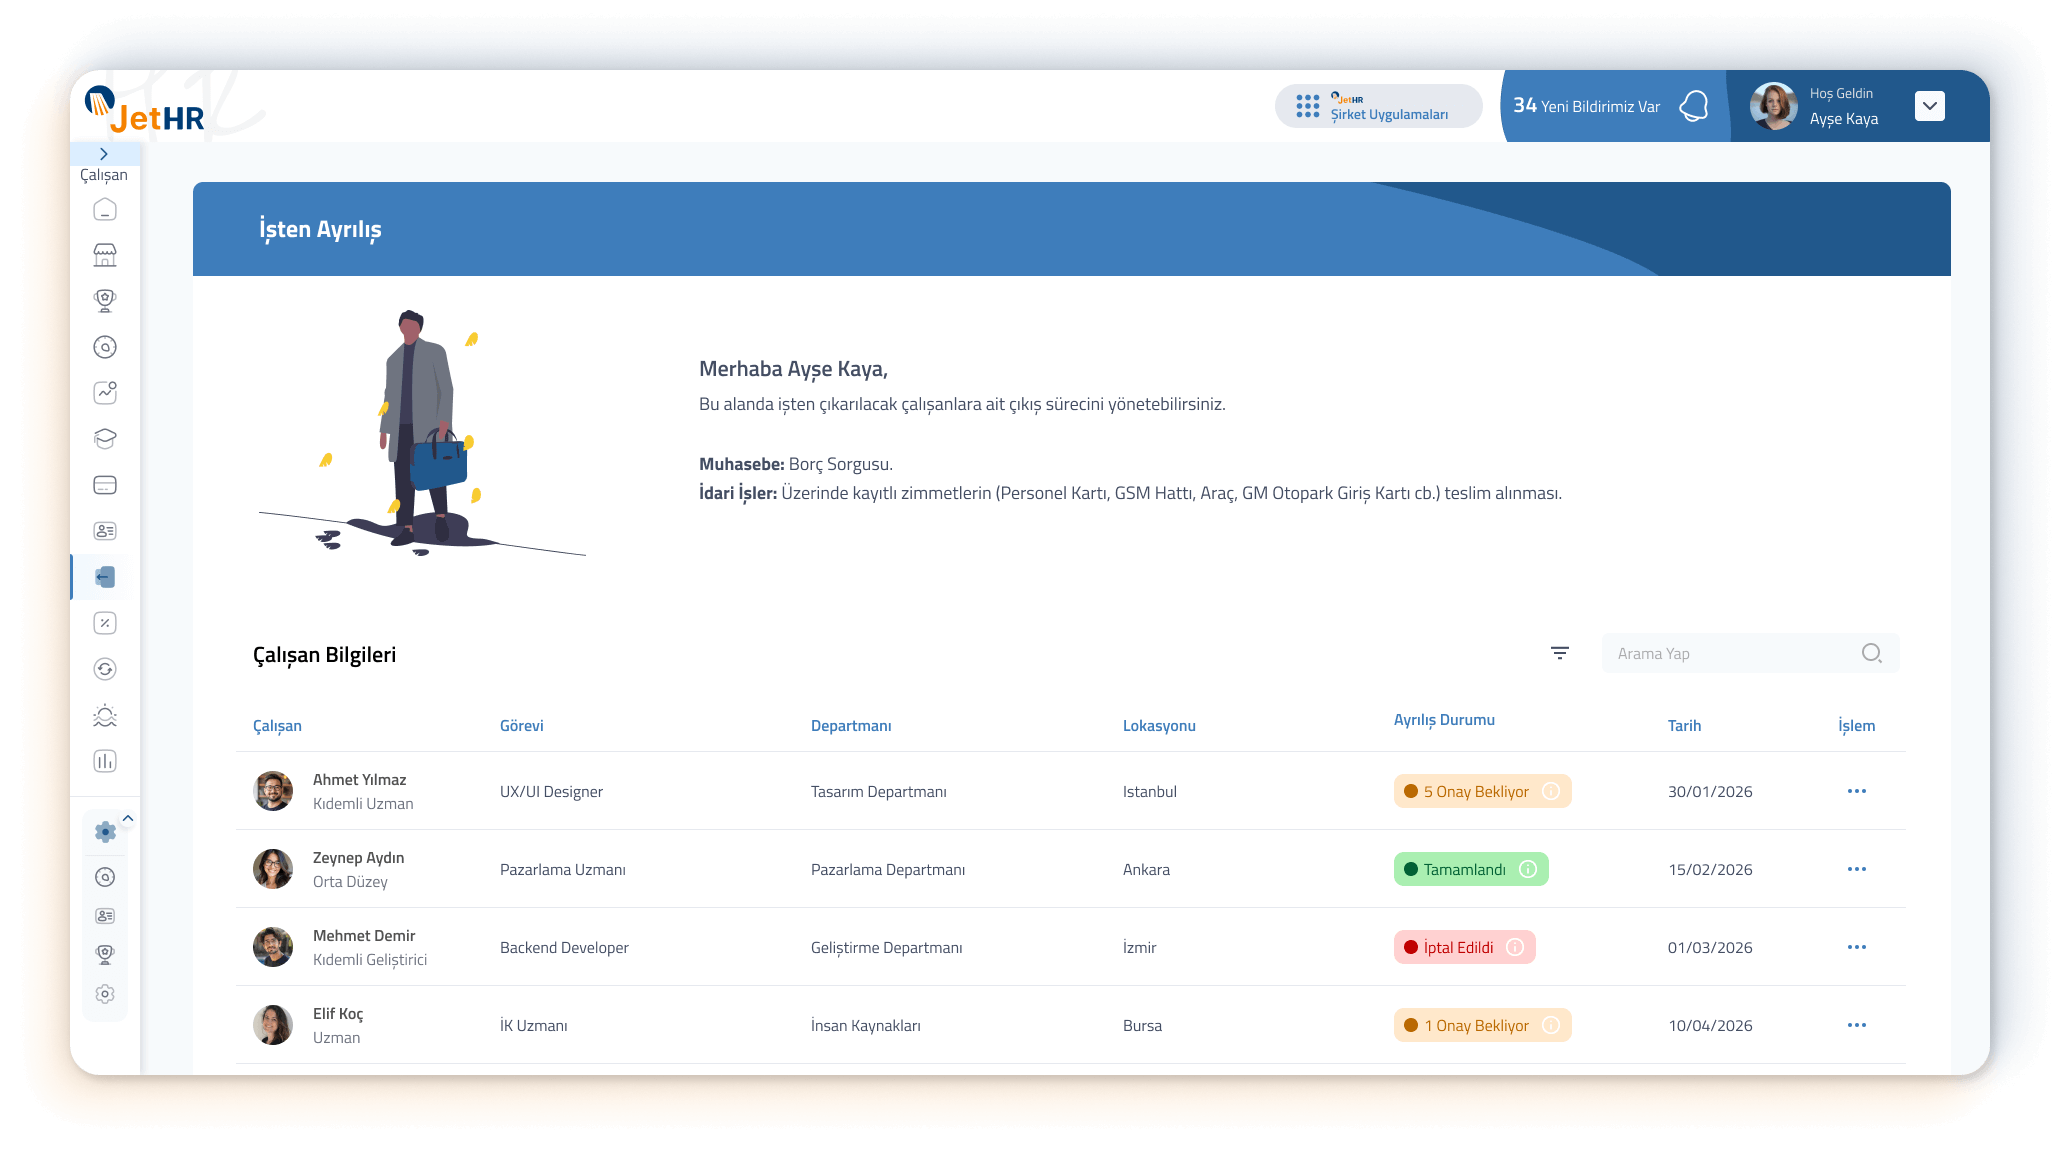Image resolution: width=2065 pixels, height=1150 pixels.
Task: Click the percent icon in sidebar
Action: point(105,623)
